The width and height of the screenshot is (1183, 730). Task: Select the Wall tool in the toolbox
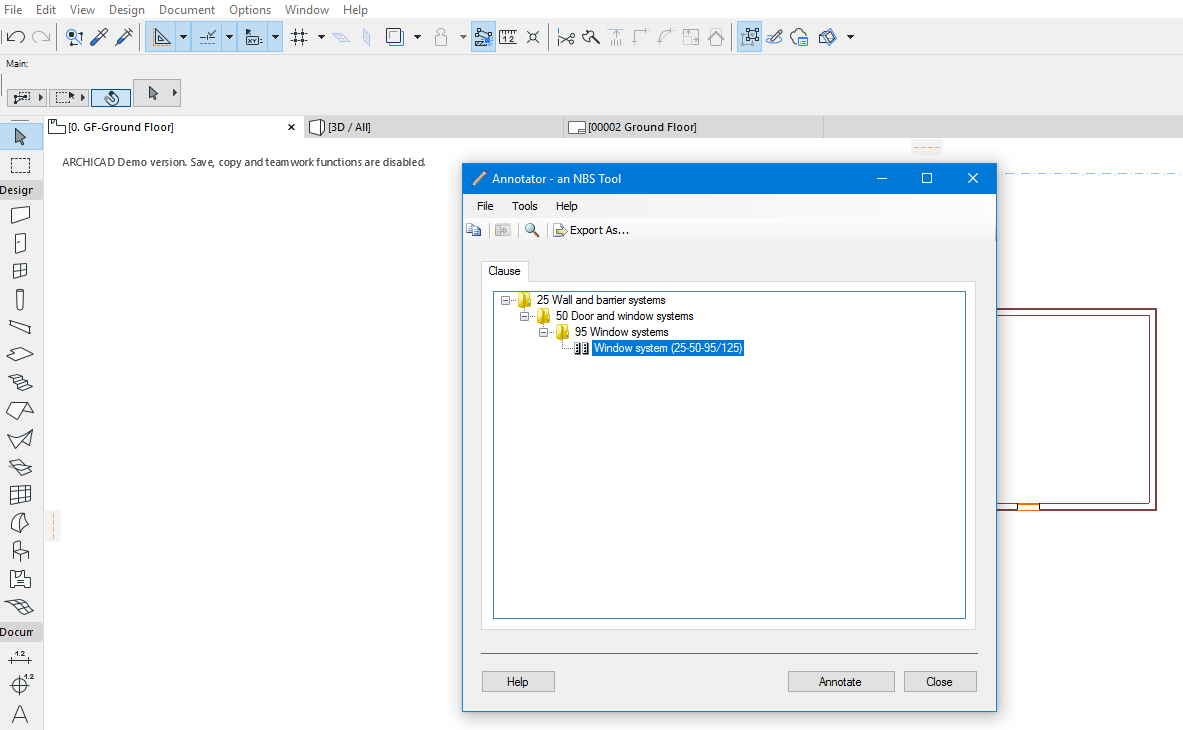pos(20,215)
